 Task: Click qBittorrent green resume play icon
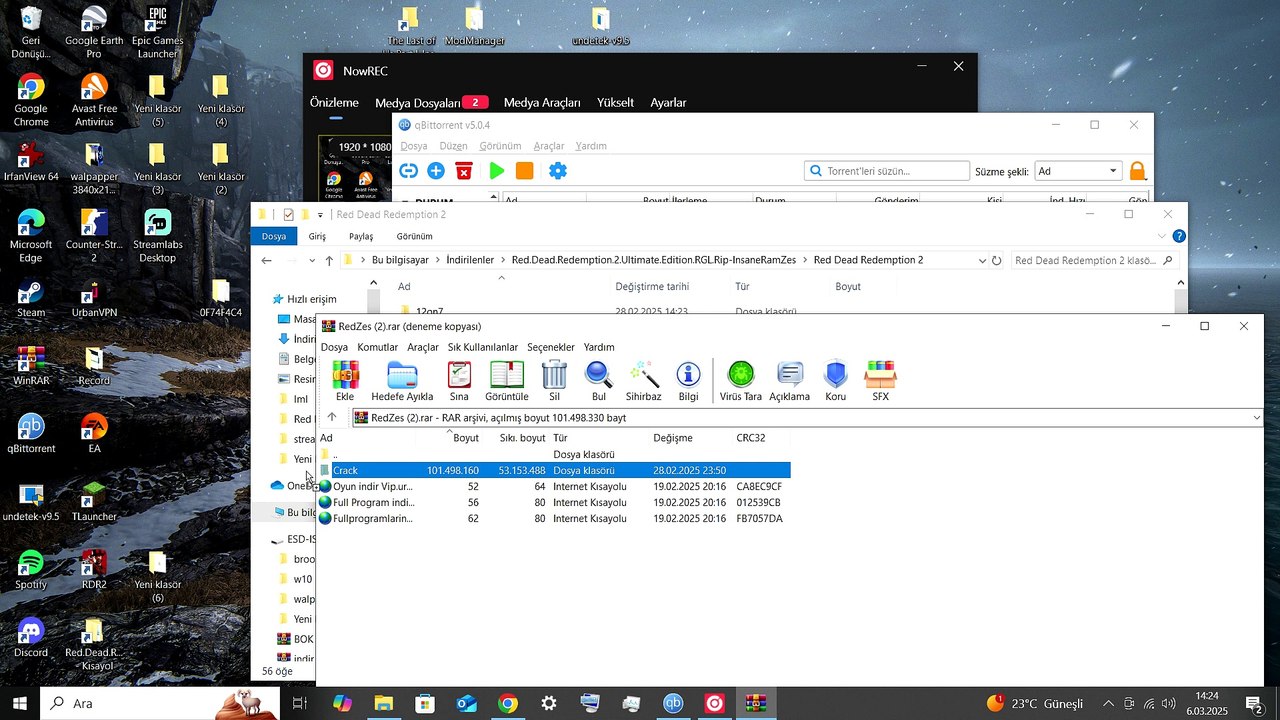point(497,171)
